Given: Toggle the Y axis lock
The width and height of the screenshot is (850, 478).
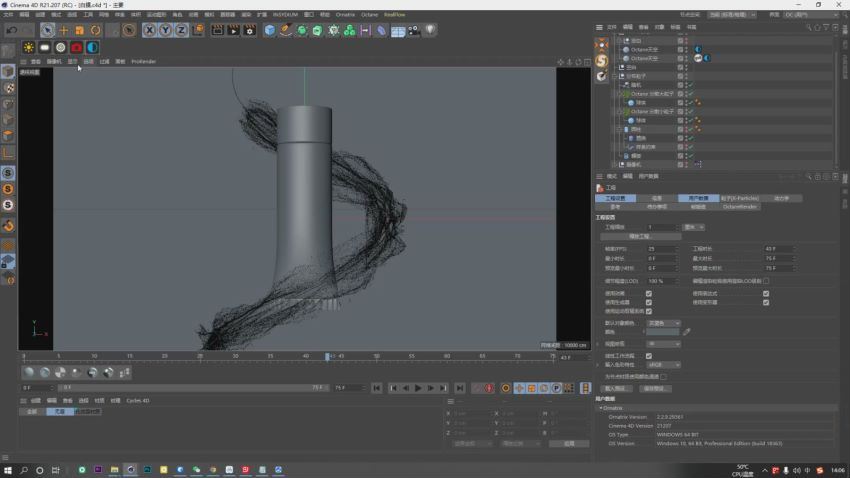Looking at the screenshot, I should pyautogui.click(x=165, y=30).
